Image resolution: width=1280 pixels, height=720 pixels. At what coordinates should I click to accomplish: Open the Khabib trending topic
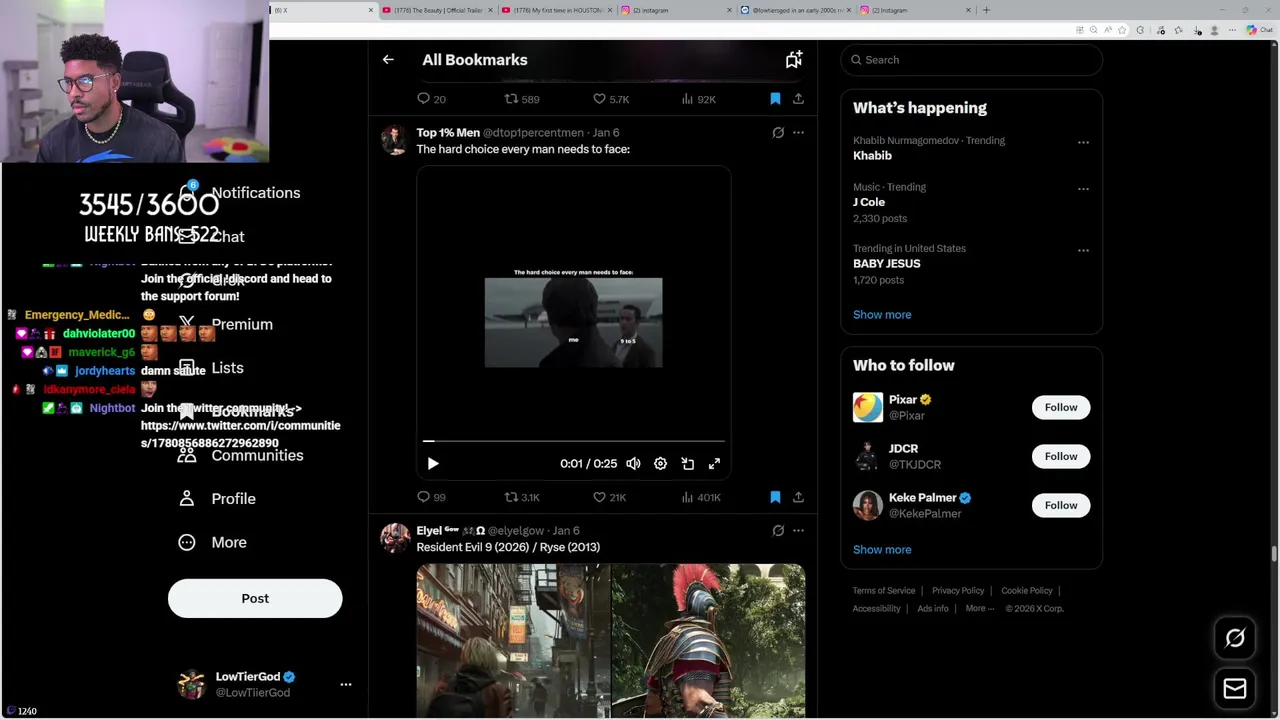pos(971,148)
